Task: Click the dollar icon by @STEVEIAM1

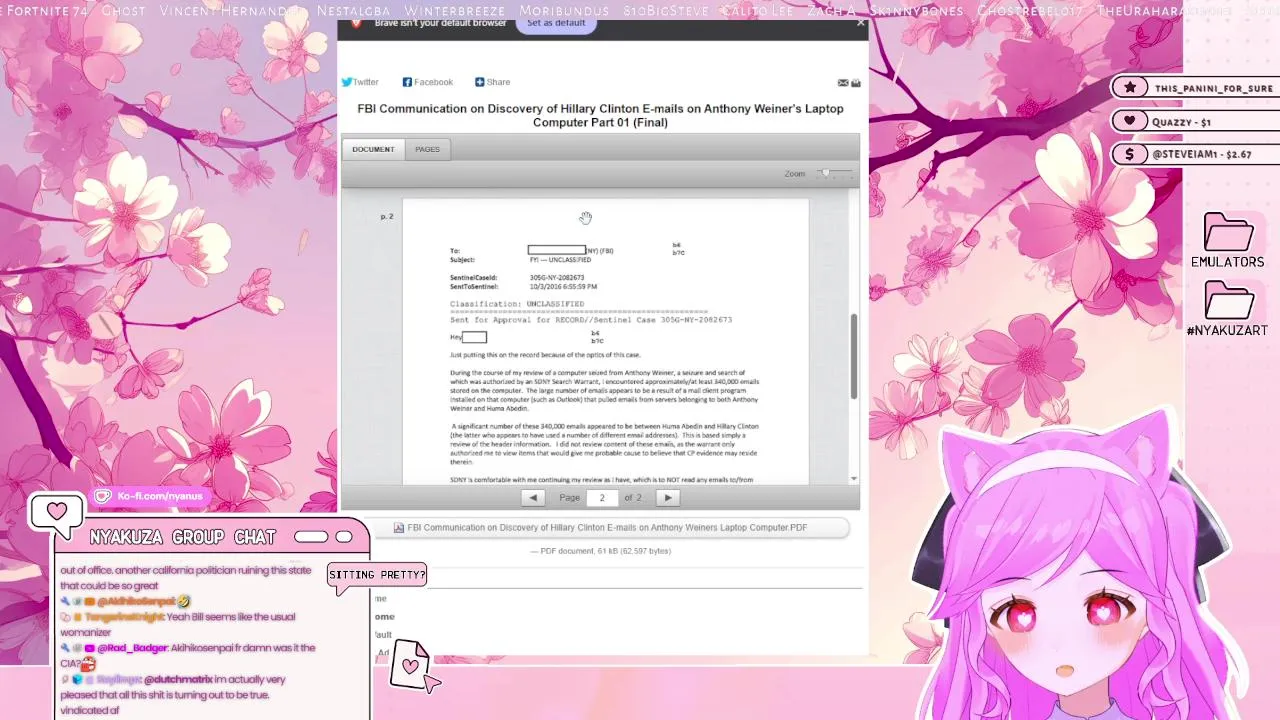Action: tap(1130, 154)
